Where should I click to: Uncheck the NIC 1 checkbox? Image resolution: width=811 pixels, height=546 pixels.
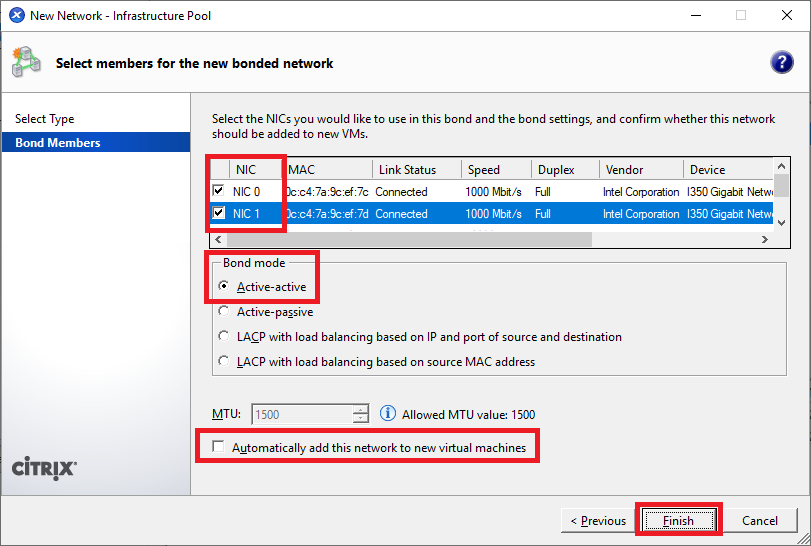(218, 214)
